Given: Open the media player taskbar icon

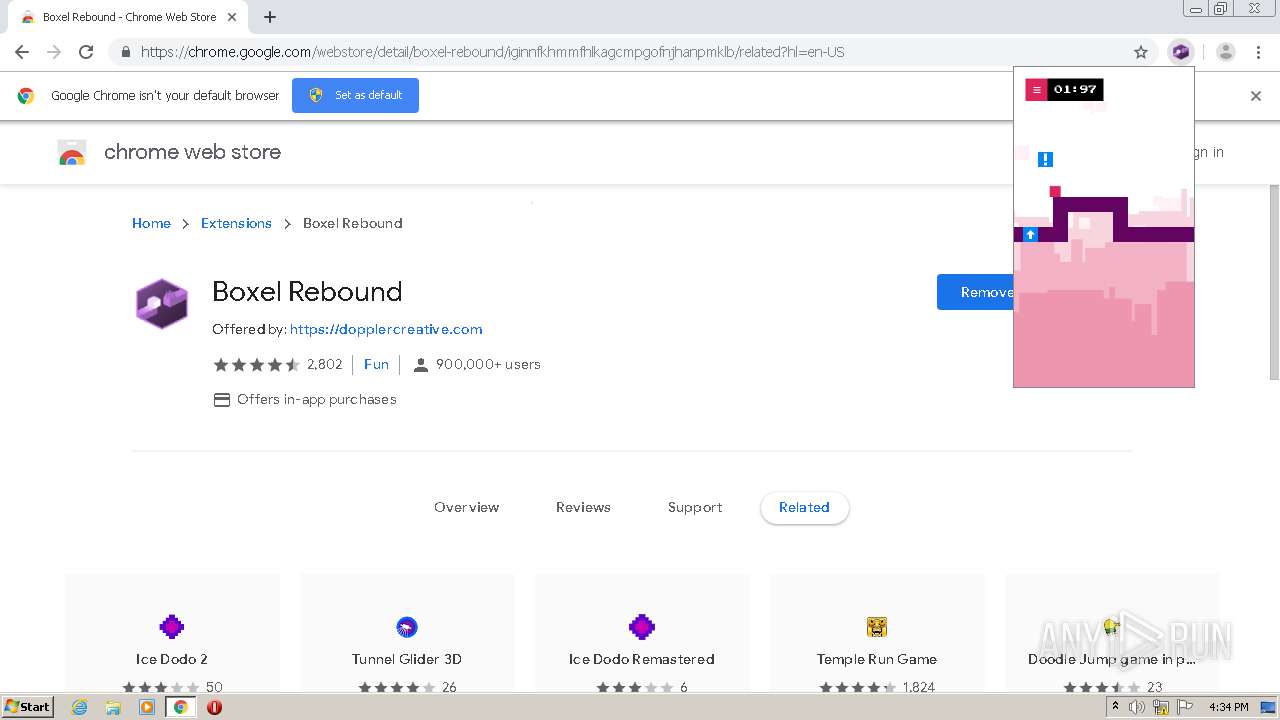Looking at the screenshot, I should coord(147,707).
